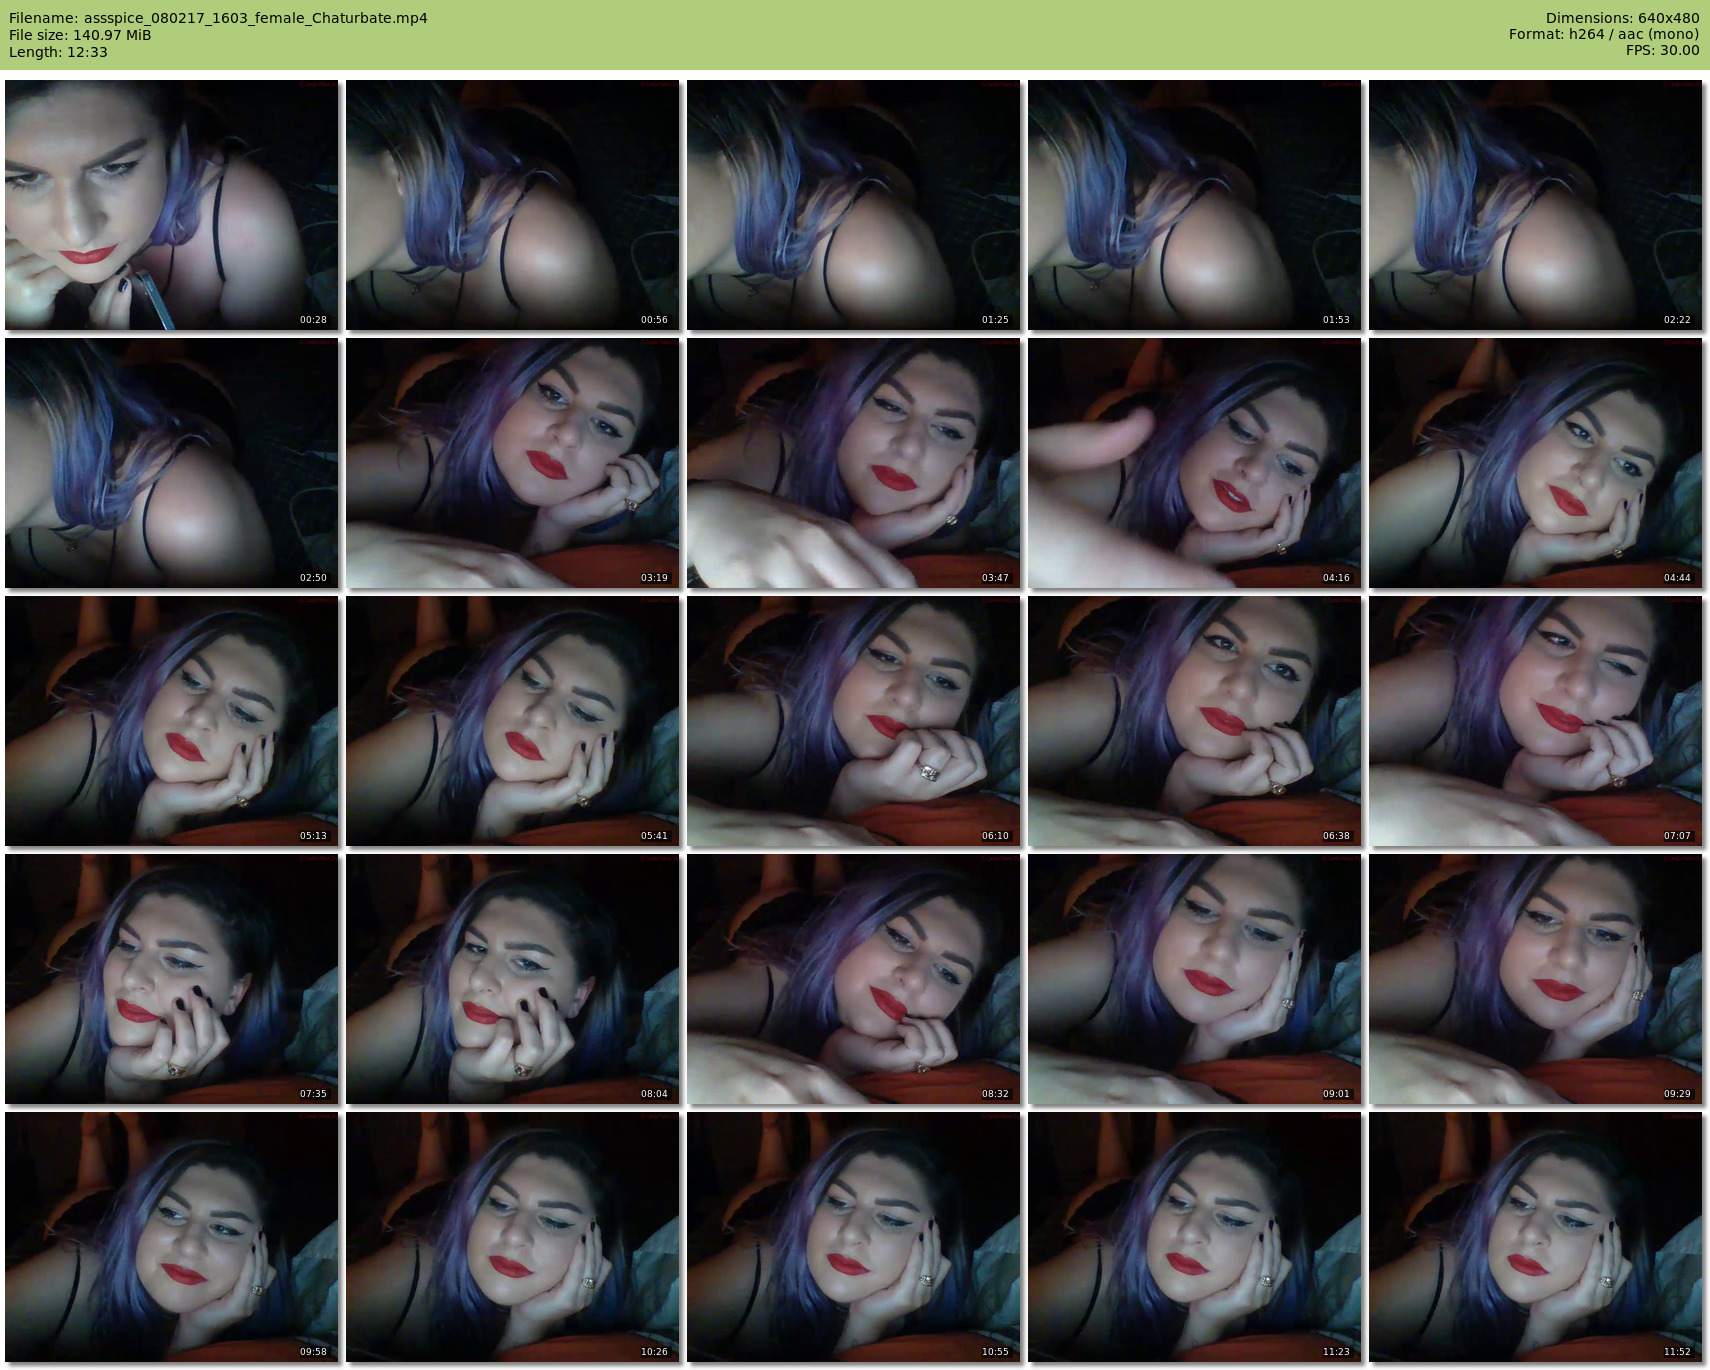Select the thumbnail at 02:22

click(x=1535, y=205)
